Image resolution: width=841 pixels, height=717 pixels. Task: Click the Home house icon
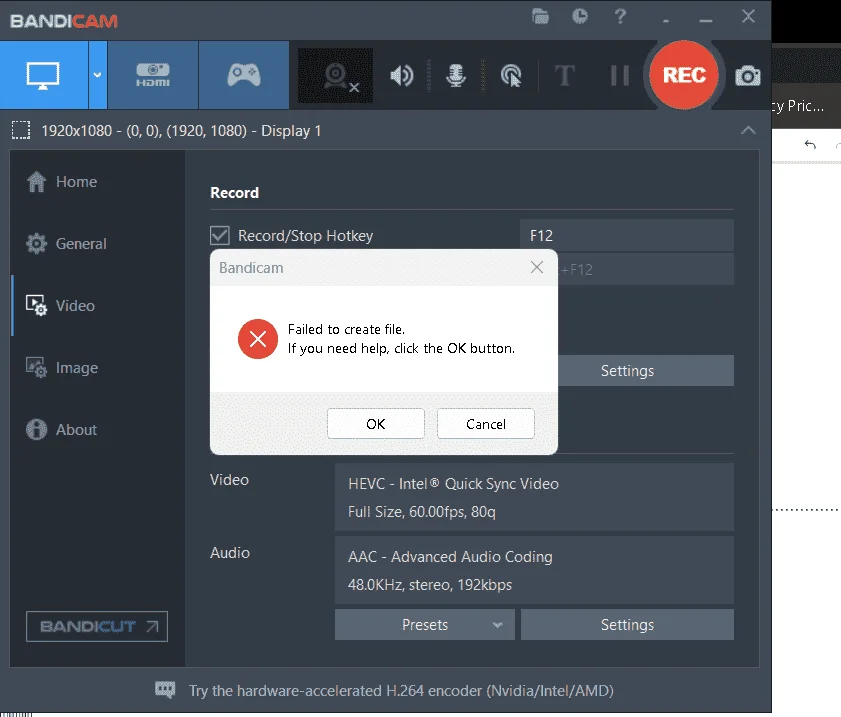point(36,181)
